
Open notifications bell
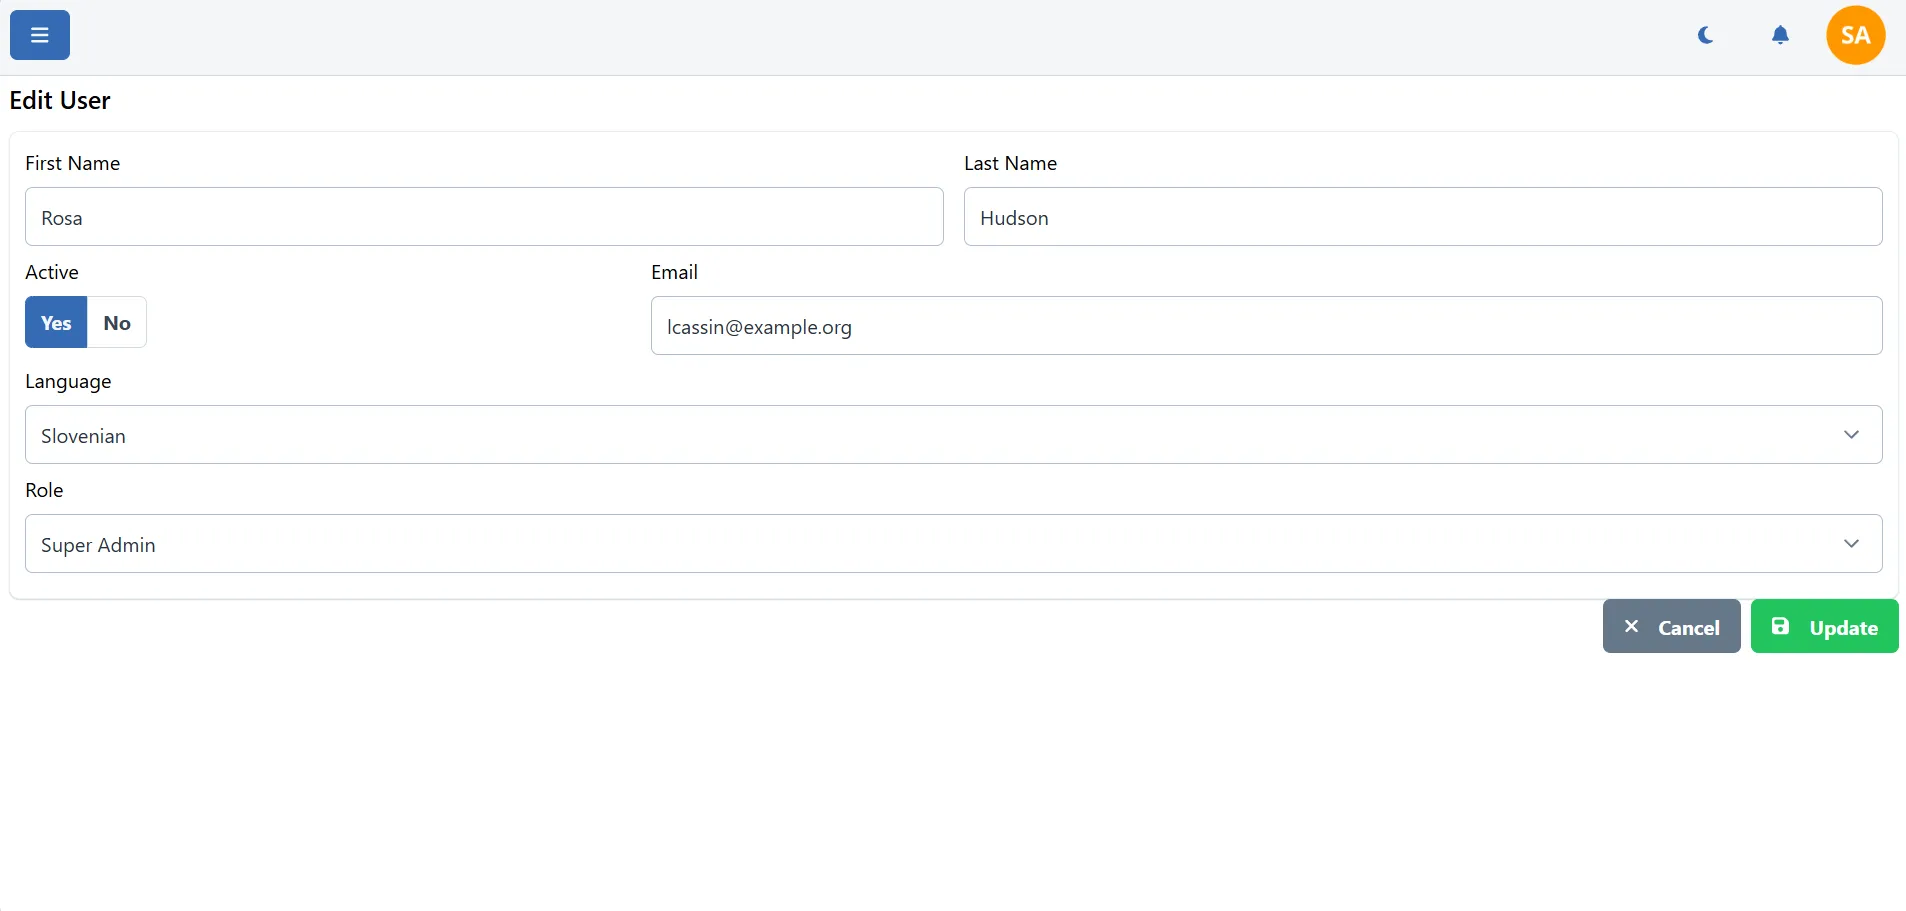[x=1780, y=35]
